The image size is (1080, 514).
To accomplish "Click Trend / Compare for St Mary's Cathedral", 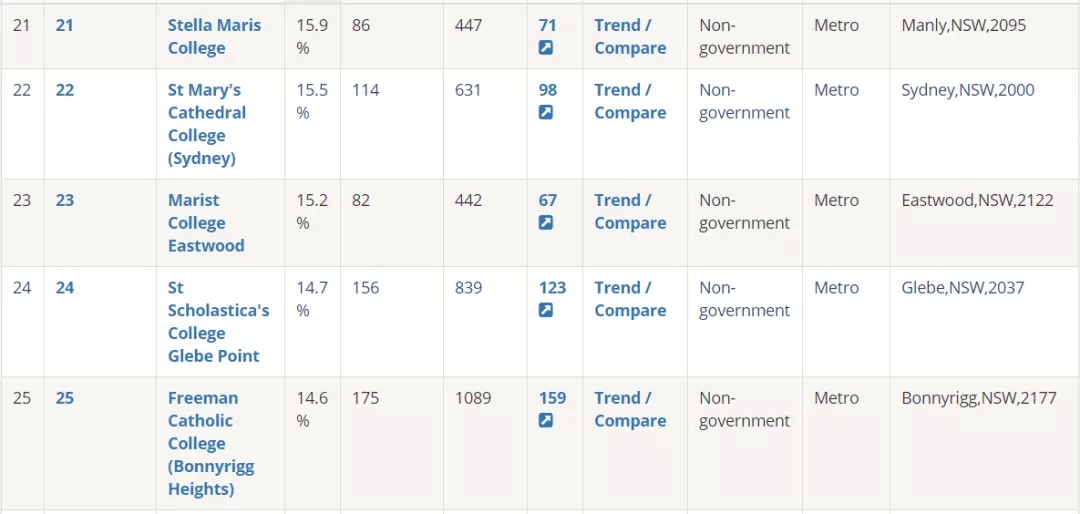I will (630, 101).
